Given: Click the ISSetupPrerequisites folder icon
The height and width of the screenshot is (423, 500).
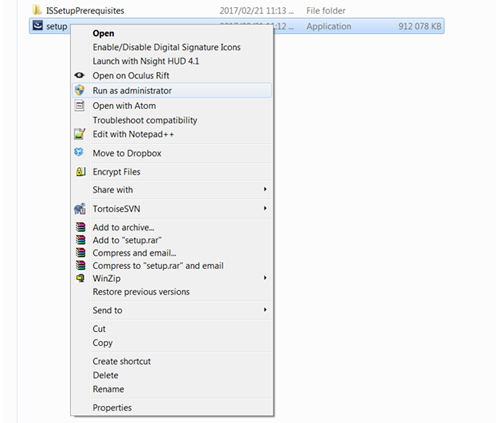Looking at the screenshot, I should coord(37,10).
